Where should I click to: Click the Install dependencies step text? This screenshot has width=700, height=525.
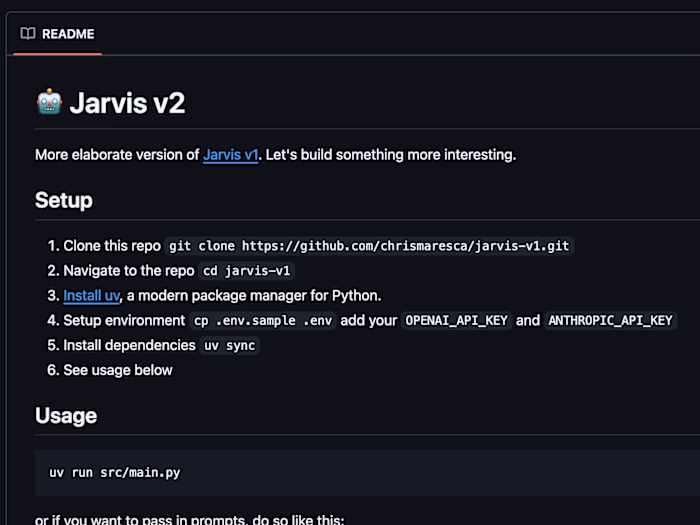click(129, 345)
